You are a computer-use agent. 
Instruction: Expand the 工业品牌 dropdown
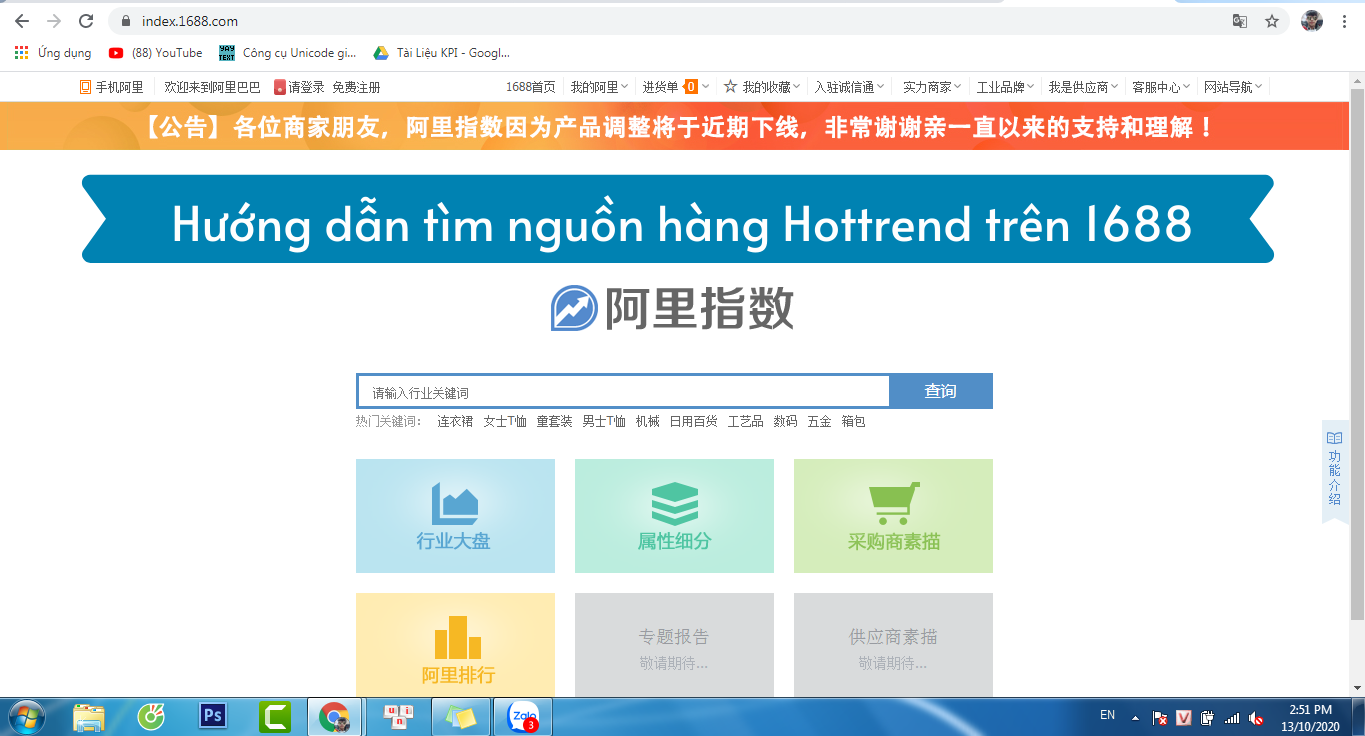point(1005,87)
